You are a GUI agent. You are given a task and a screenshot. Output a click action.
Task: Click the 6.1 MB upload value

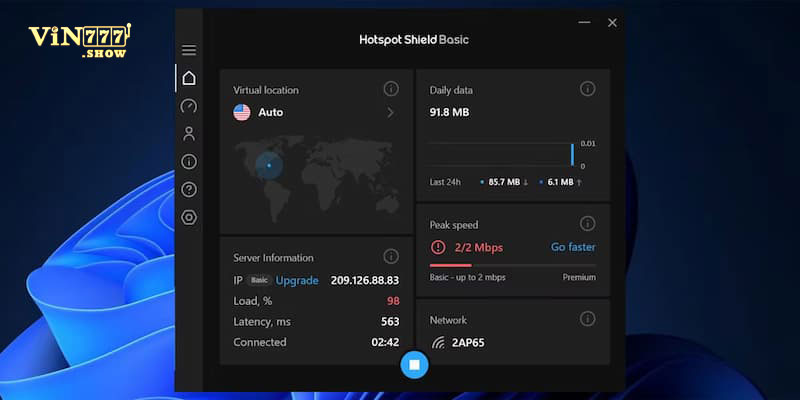[x=560, y=182]
